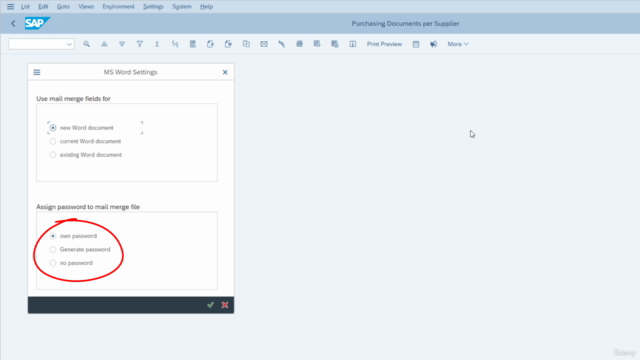Image resolution: width=640 pixels, height=360 pixels.
Task: Open the System menu
Action: tap(182, 7)
